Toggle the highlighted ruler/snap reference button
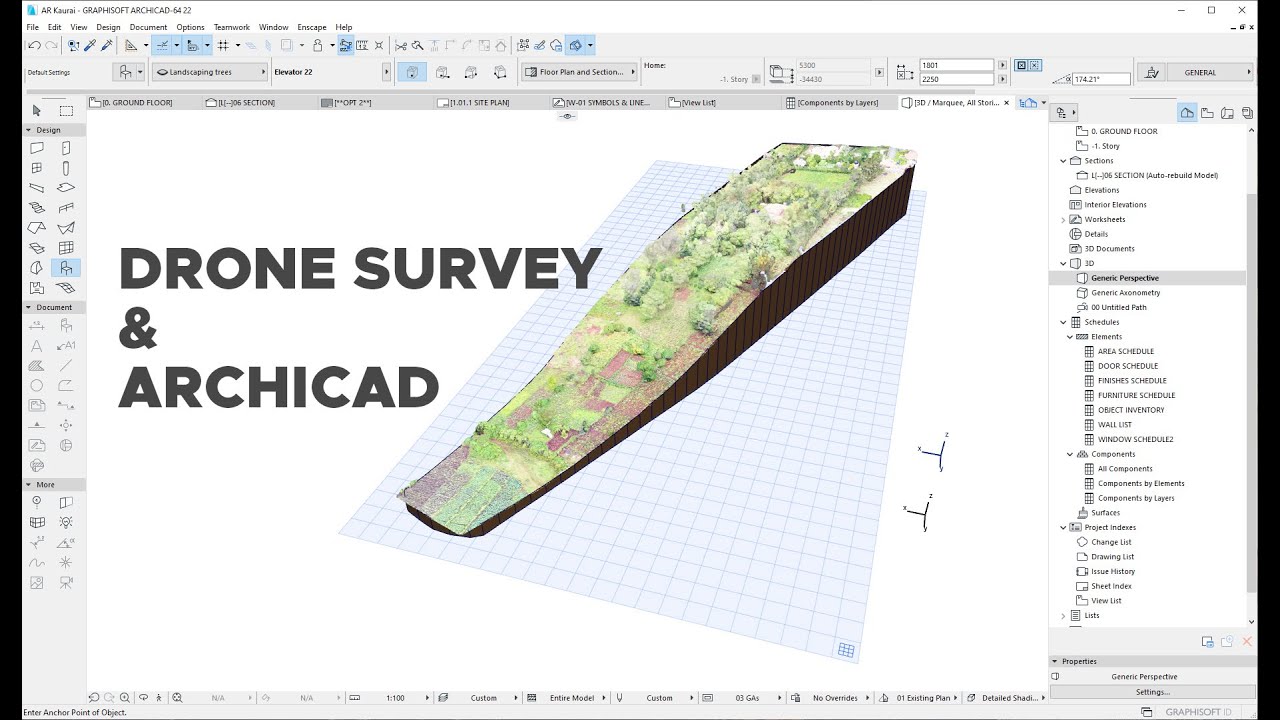Screen dimensions: 1280x720 point(192,45)
